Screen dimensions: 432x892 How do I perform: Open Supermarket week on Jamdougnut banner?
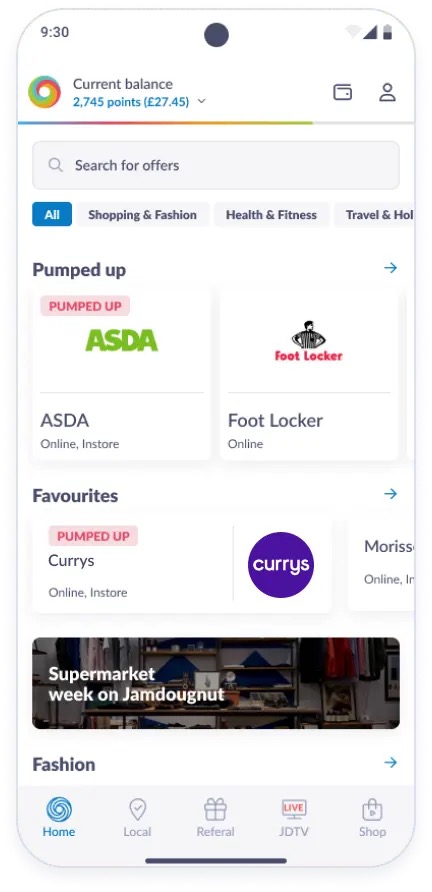point(216,683)
